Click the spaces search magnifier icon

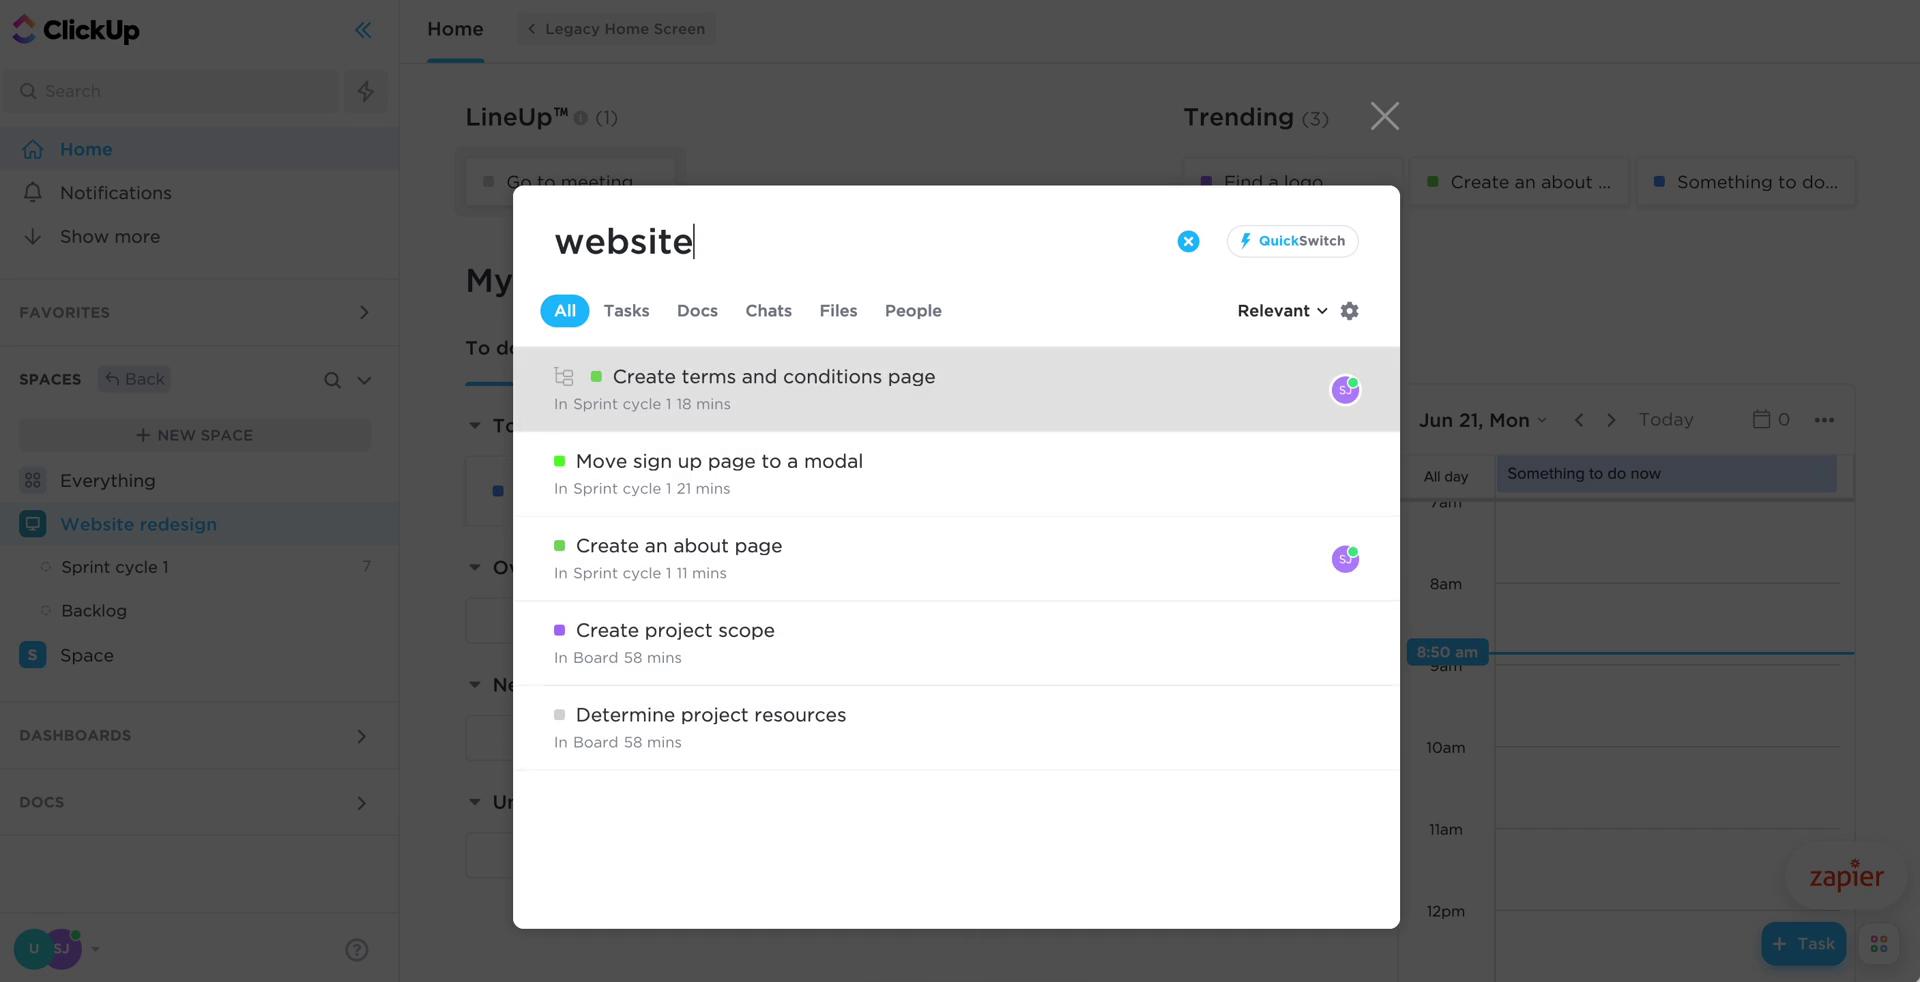(x=332, y=380)
